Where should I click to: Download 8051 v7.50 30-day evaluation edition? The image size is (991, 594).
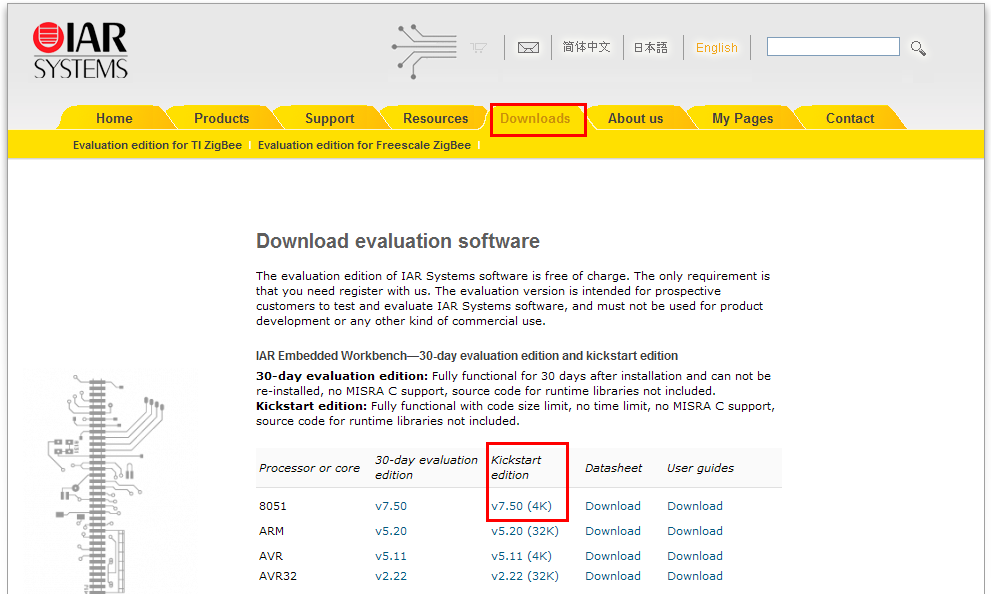tap(391, 506)
